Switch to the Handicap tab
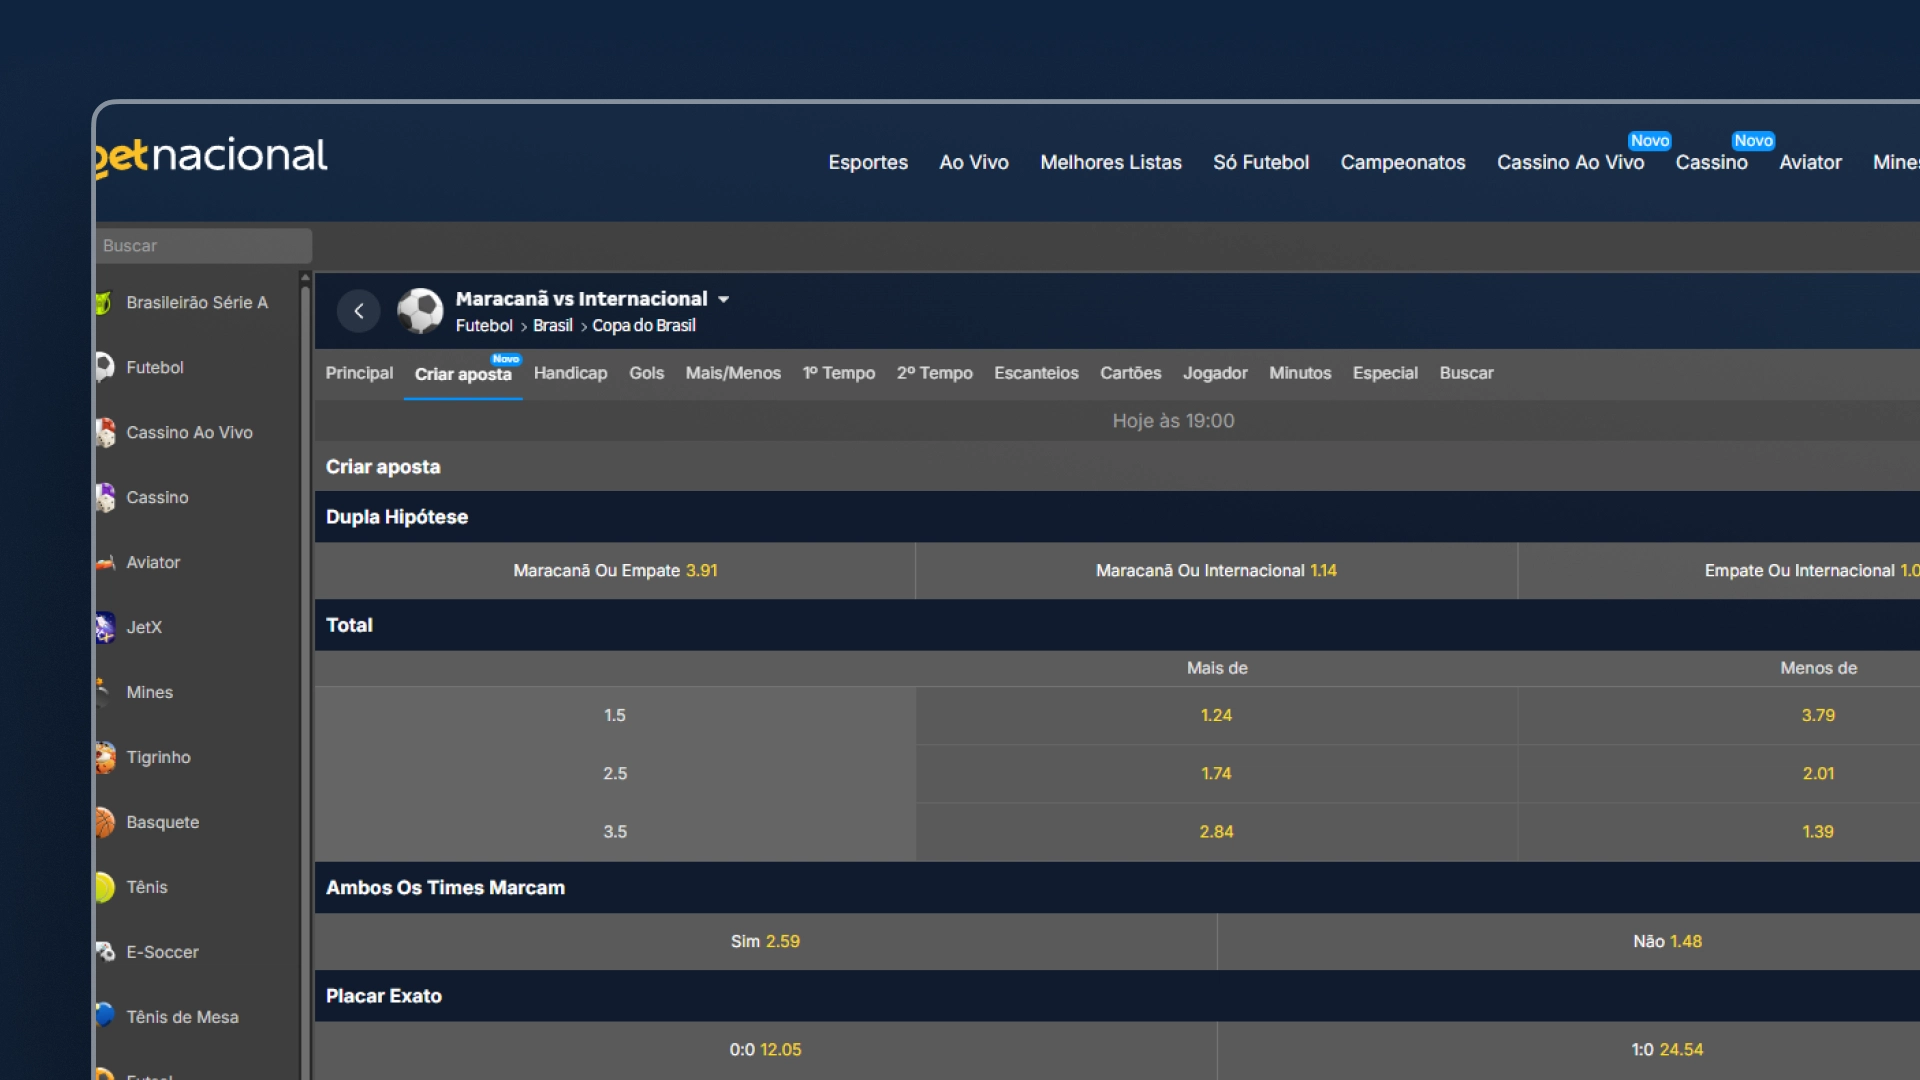This screenshot has height=1080, width=1920. pyautogui.click(x=570, y=373)
